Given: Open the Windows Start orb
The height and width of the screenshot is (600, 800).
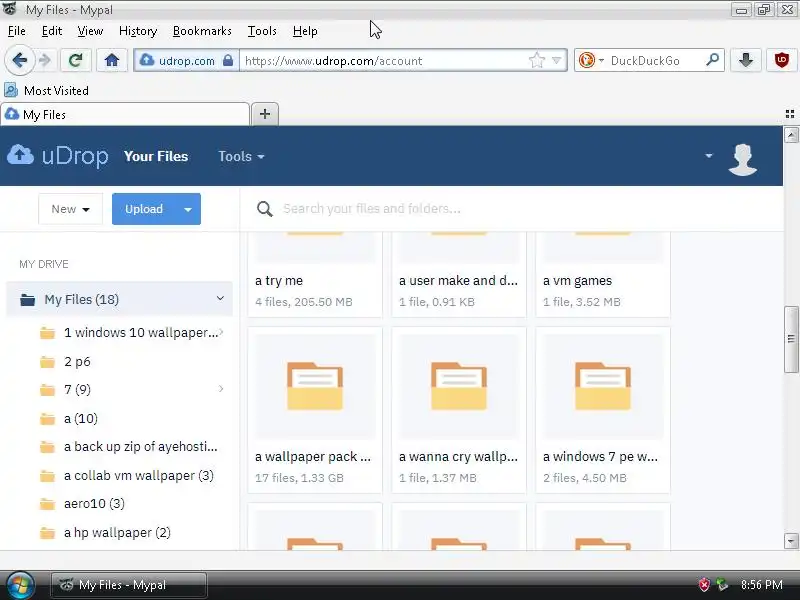Looking at the screenshot, I should click(20, 585).
